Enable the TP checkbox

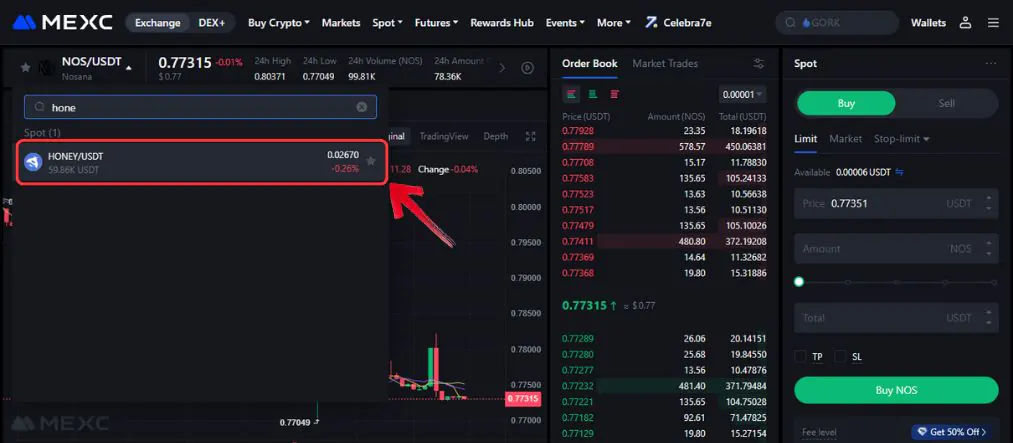pos(800,356)
